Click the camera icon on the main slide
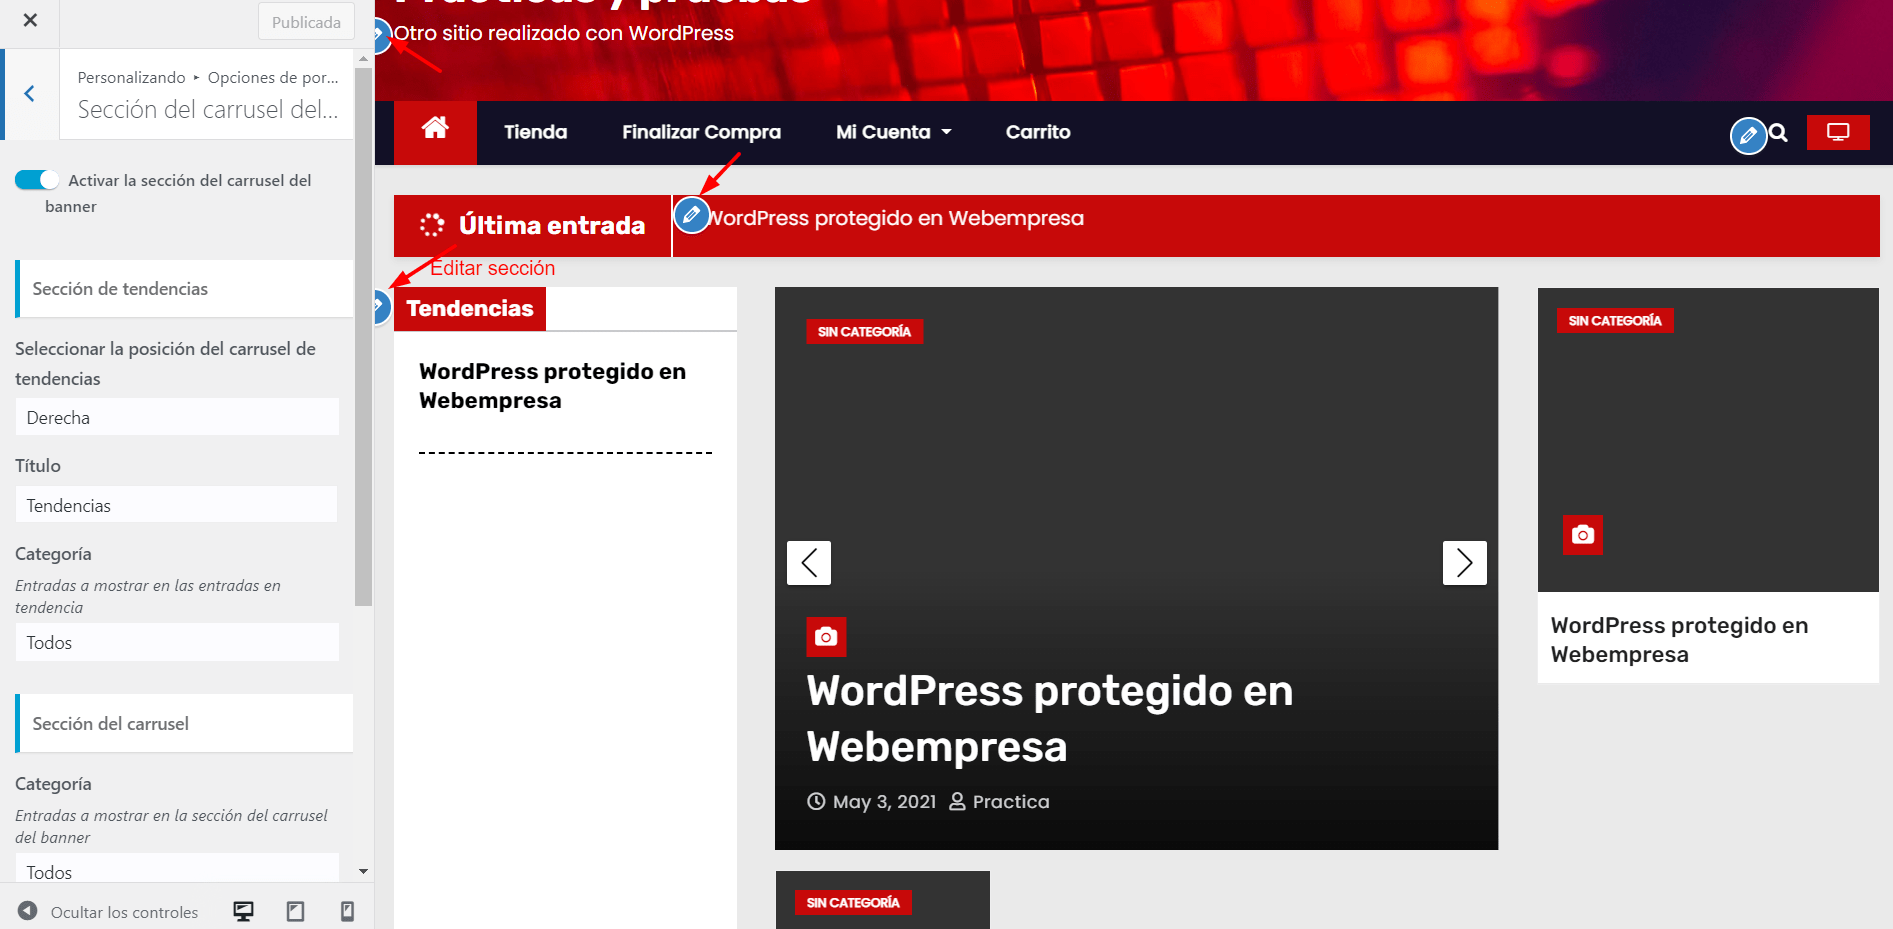The image size is (1893, 929). [x=826, y=637]
